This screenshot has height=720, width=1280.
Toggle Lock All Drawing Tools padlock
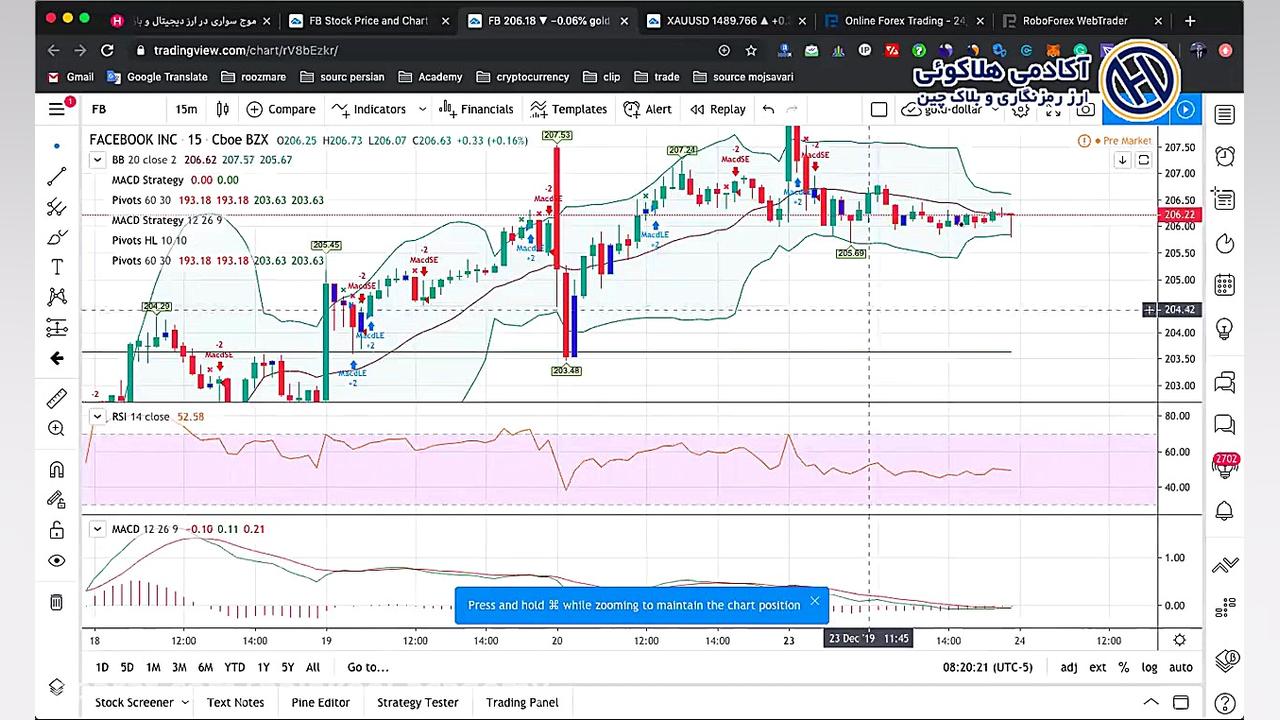57,530
